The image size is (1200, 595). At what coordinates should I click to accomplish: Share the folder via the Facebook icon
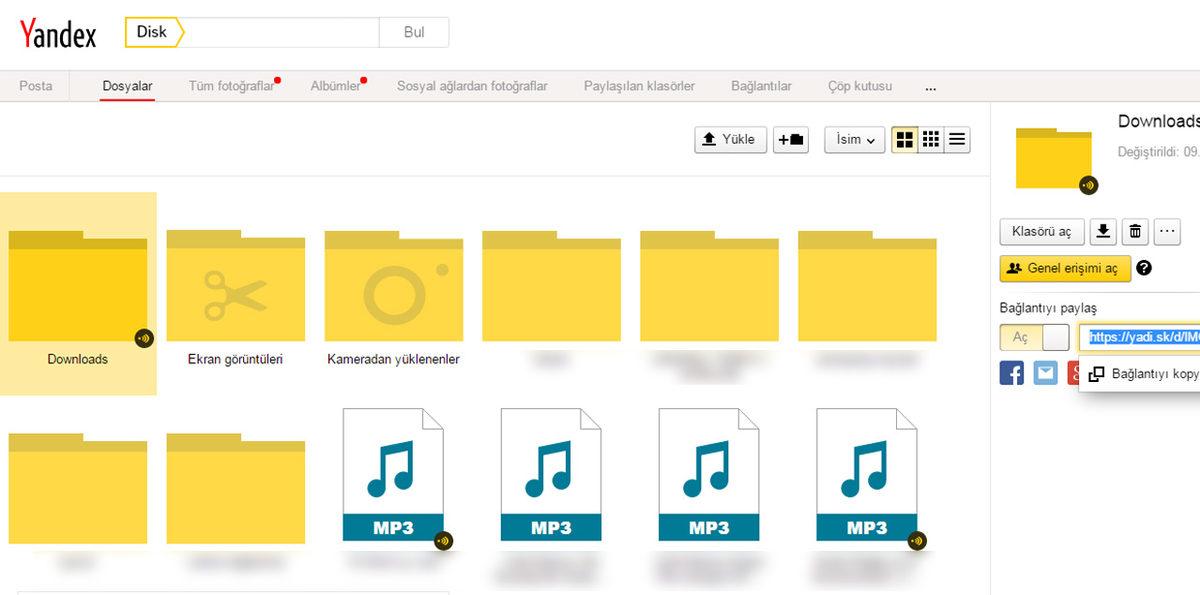coord(1012,372)
